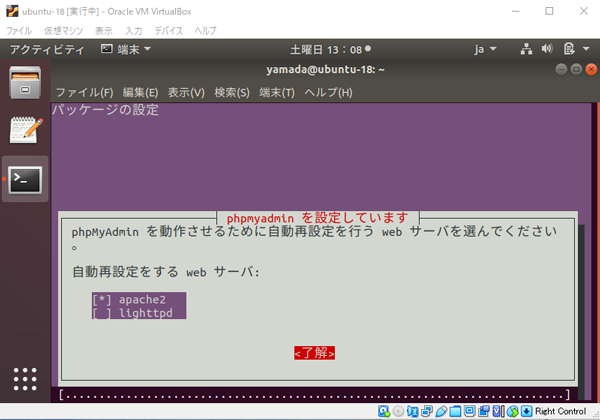The width and height of the screenshot is (600, 420).
Task: Minimize the terminal window
Action: [561, 69]
